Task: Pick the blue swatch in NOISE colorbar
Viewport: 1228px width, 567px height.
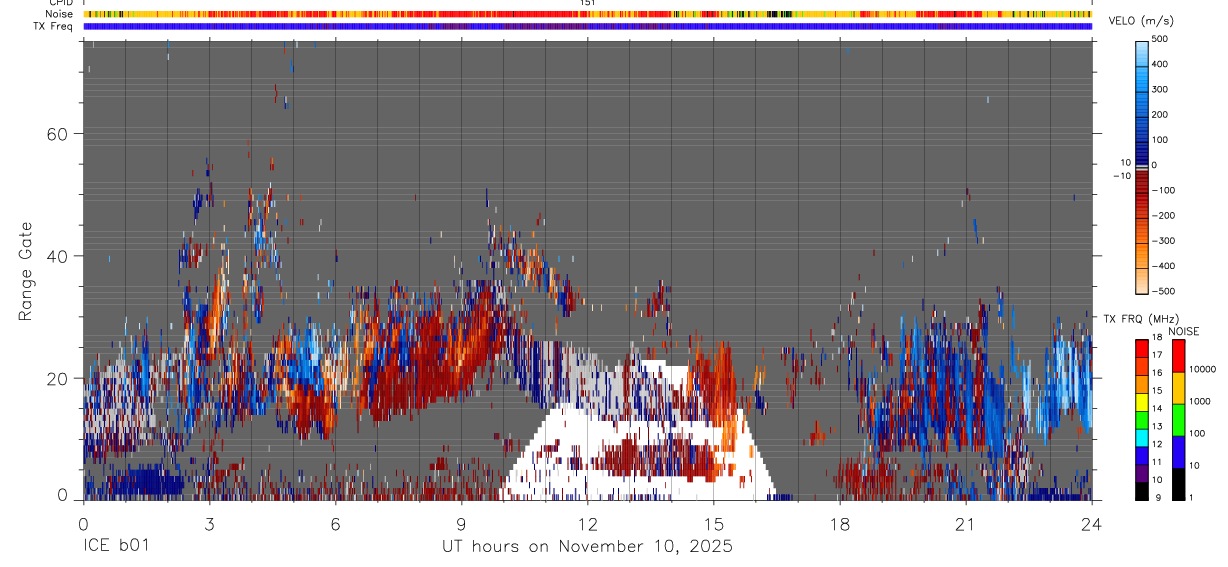Action: click(1179, 452)
